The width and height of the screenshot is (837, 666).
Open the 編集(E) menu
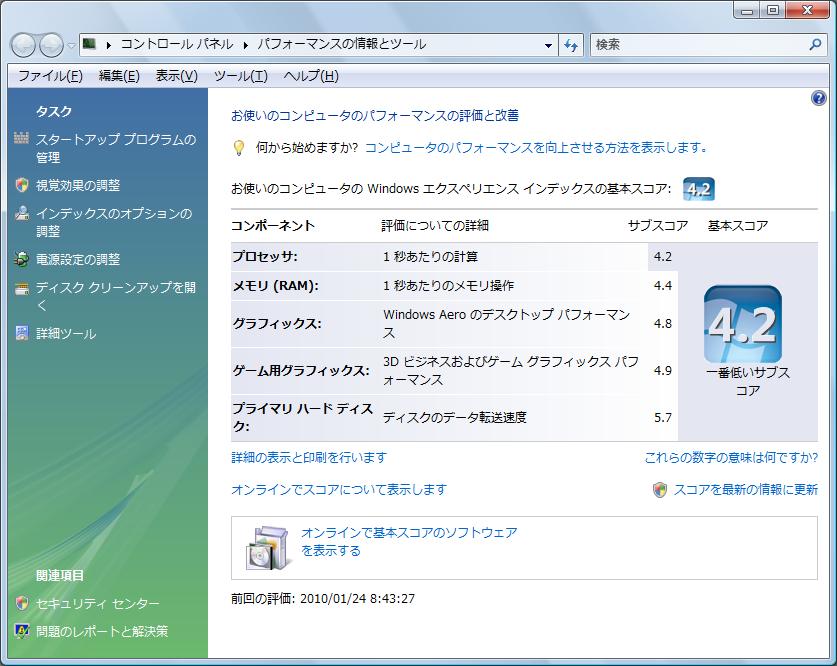pos(119,76)
